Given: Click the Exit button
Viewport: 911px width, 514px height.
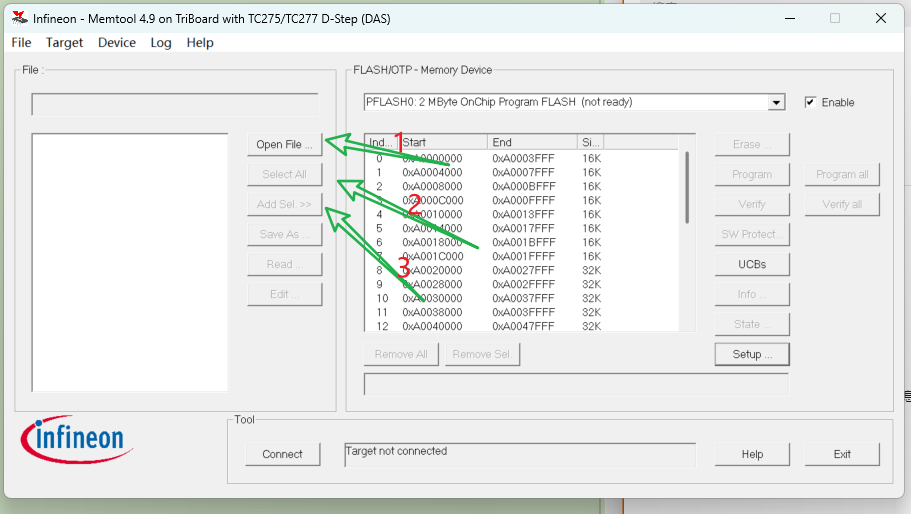Looking at the screenshot, I should pyautogui.click(x=842, y=454).
